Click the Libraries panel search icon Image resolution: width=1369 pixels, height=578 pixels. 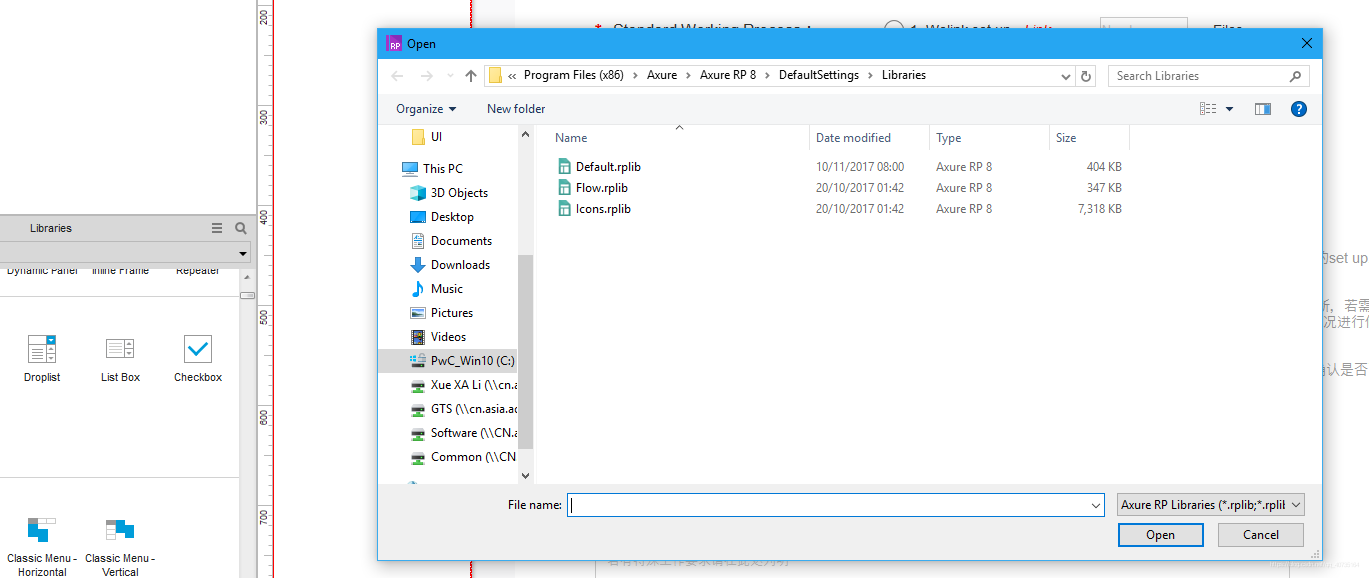pyautogui.click(x=241, y=228)
